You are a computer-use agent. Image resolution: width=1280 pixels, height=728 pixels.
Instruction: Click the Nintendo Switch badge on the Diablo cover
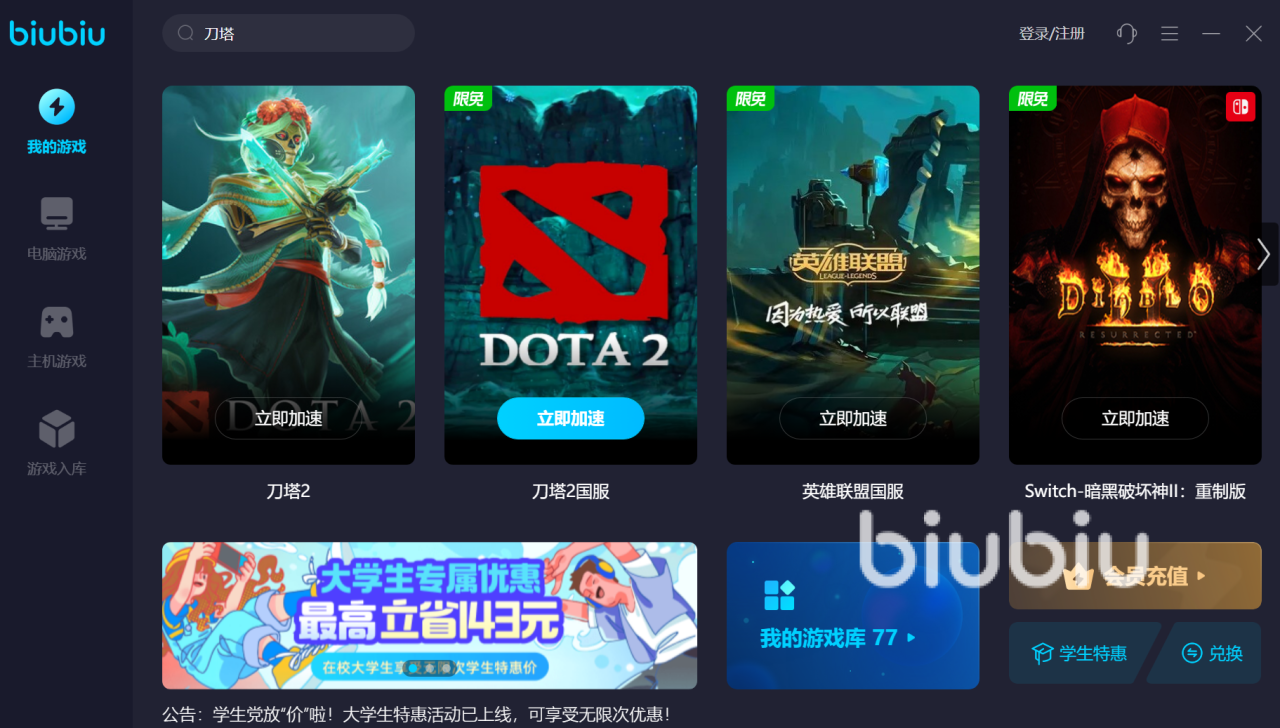pos(1240,107)
